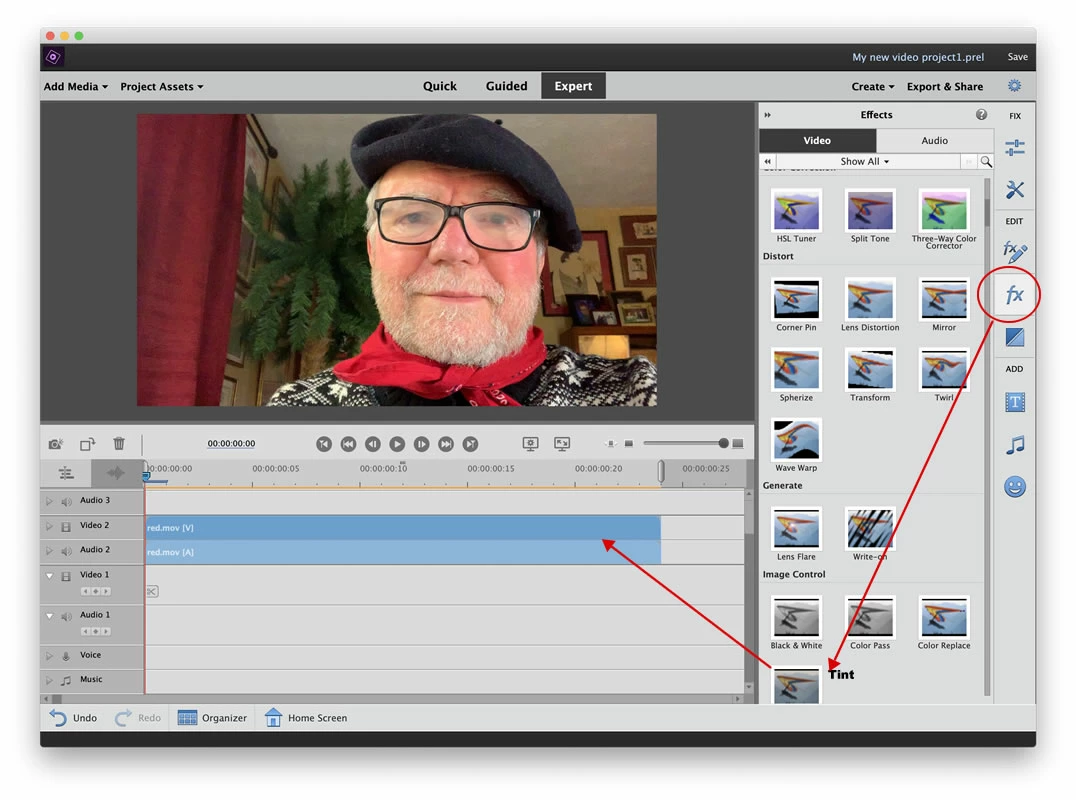Jump to start of timeline
The height and width of the screenshot is (800, 1076).
coord(324,444)
